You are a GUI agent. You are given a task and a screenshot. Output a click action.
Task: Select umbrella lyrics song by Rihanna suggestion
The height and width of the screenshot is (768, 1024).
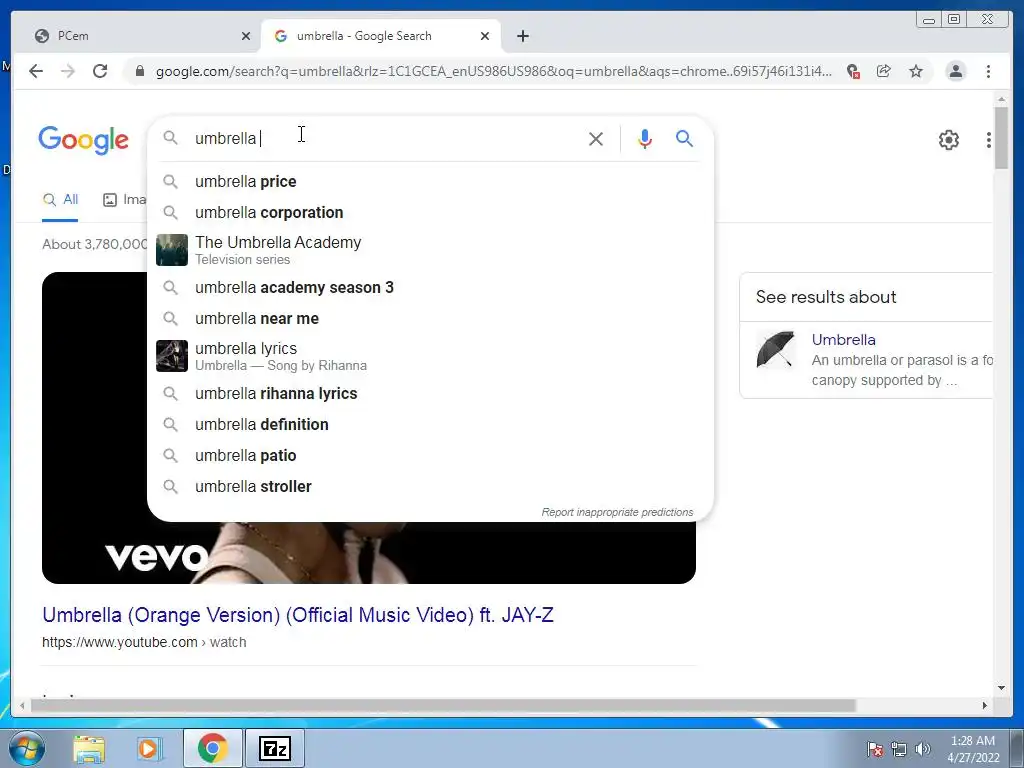coord(430,356)
